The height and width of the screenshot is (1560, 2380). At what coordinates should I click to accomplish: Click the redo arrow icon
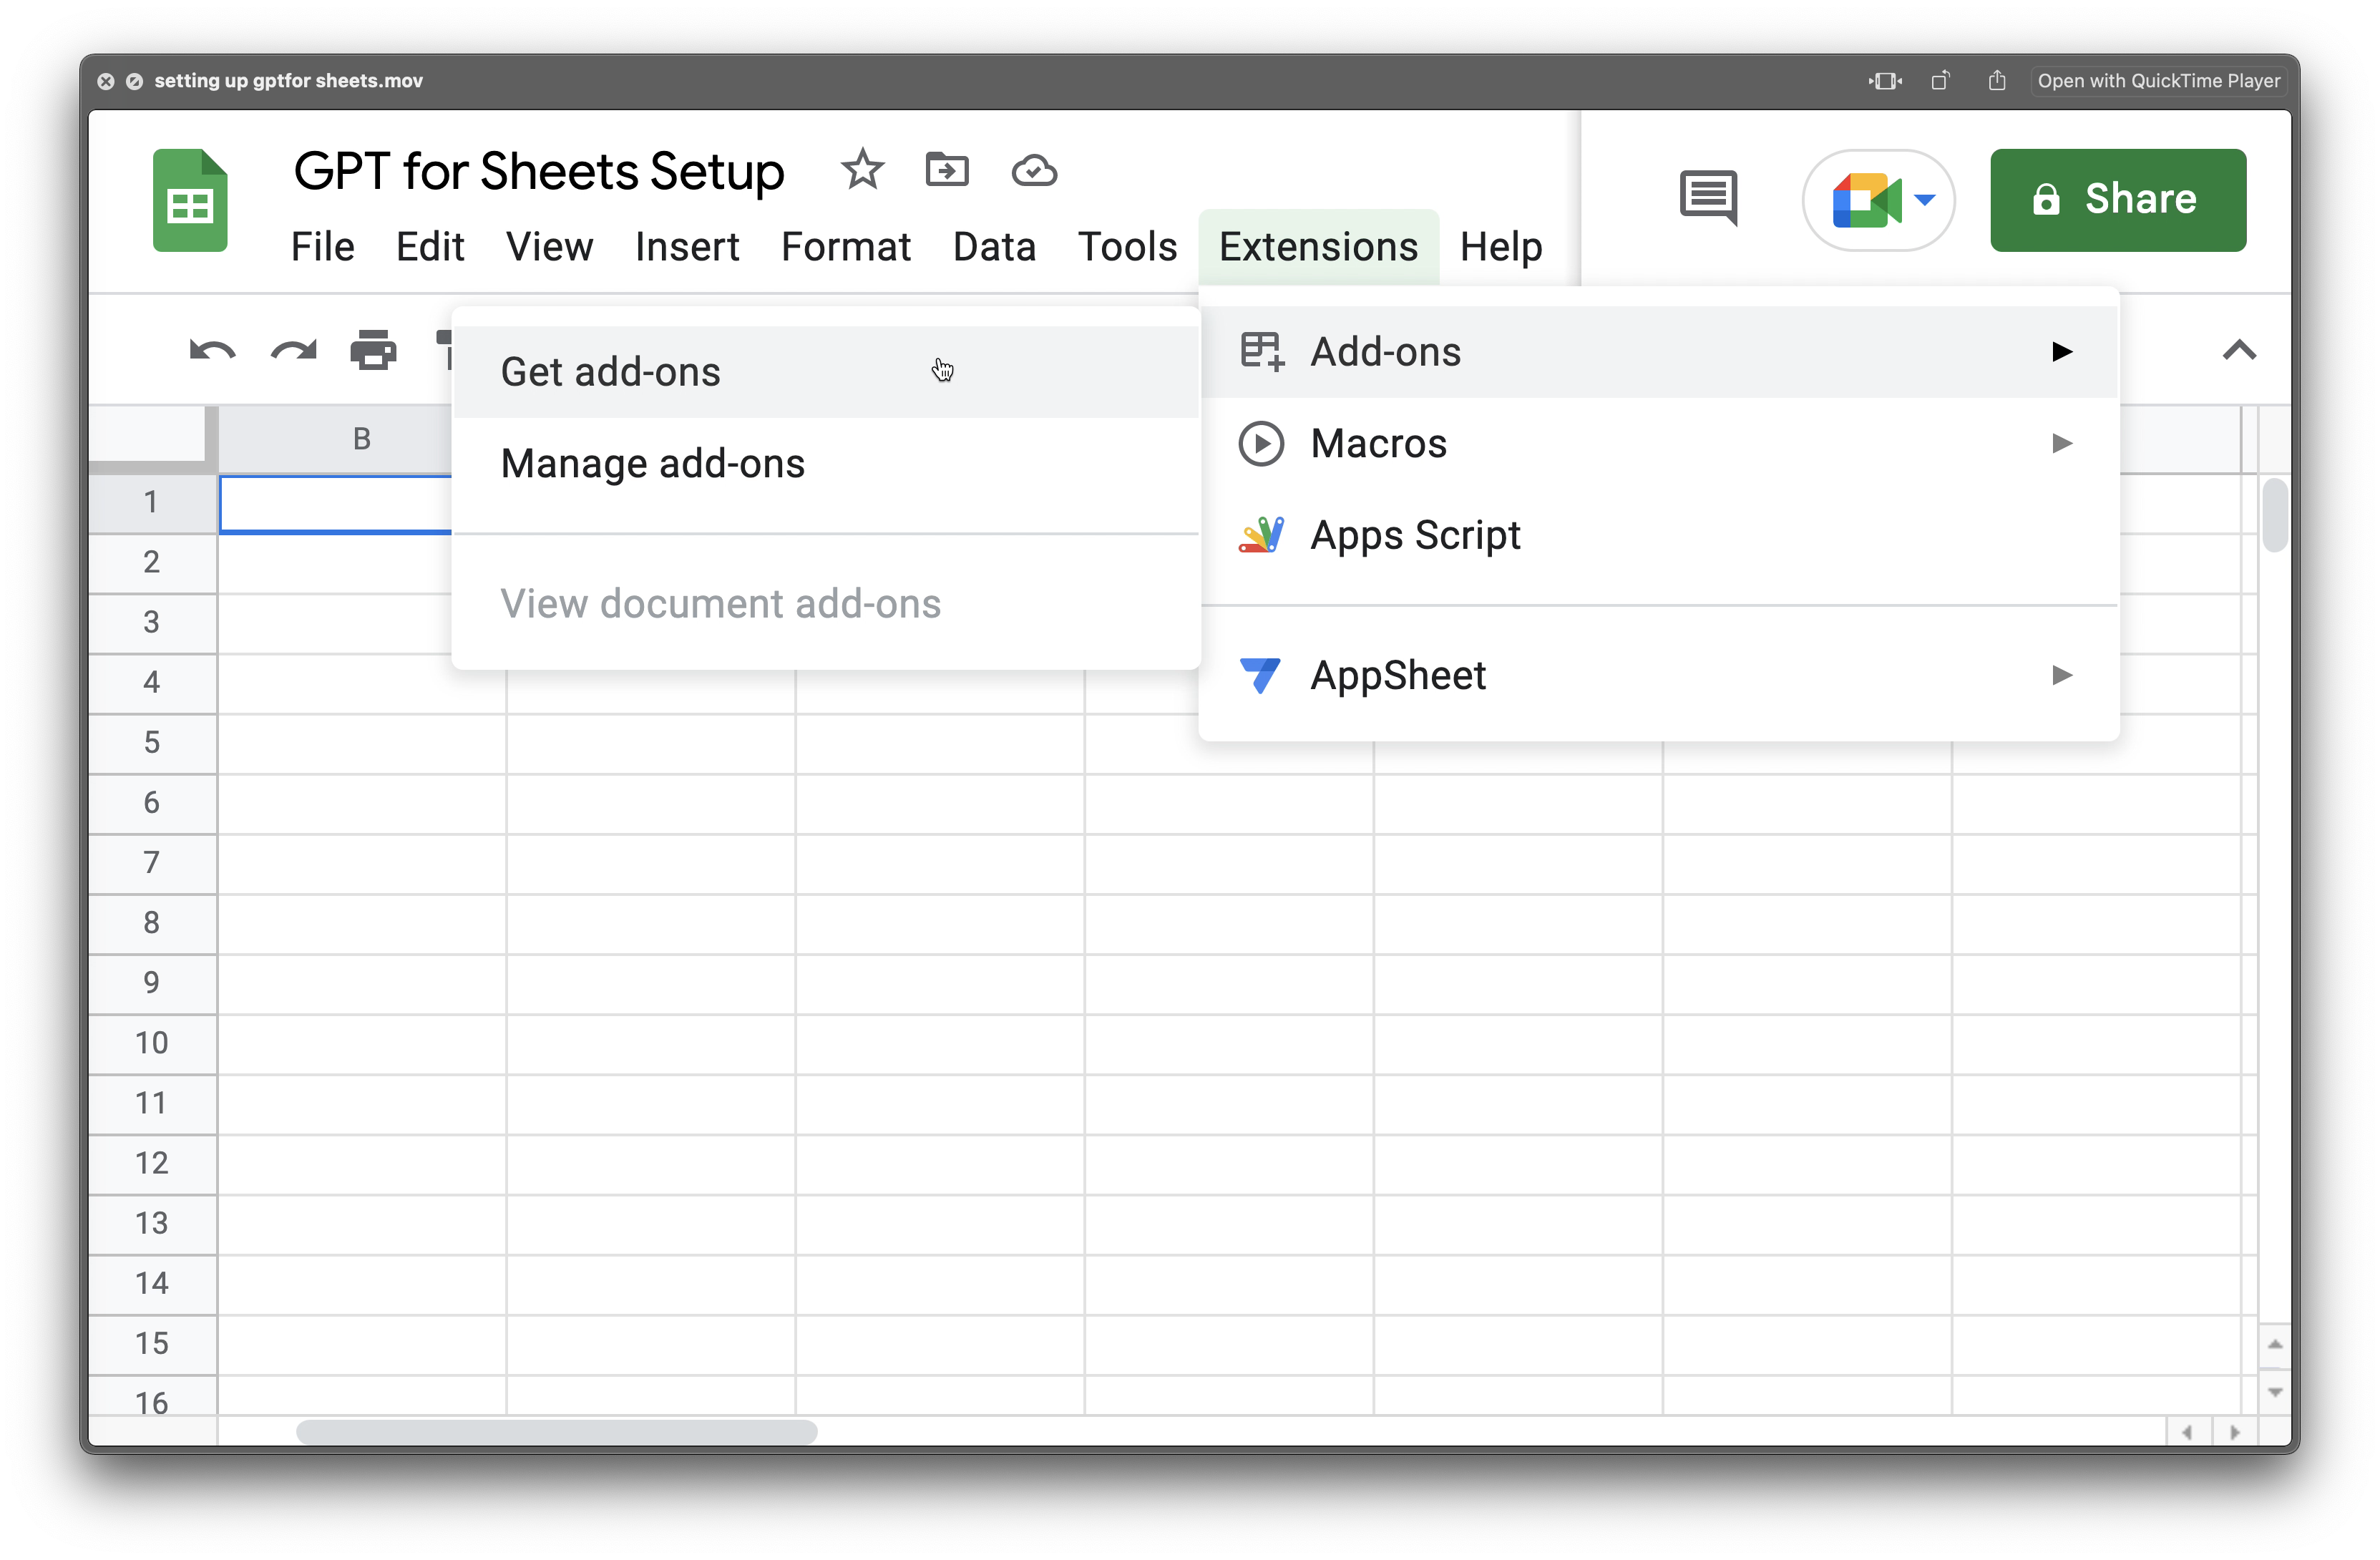(293, 351)
